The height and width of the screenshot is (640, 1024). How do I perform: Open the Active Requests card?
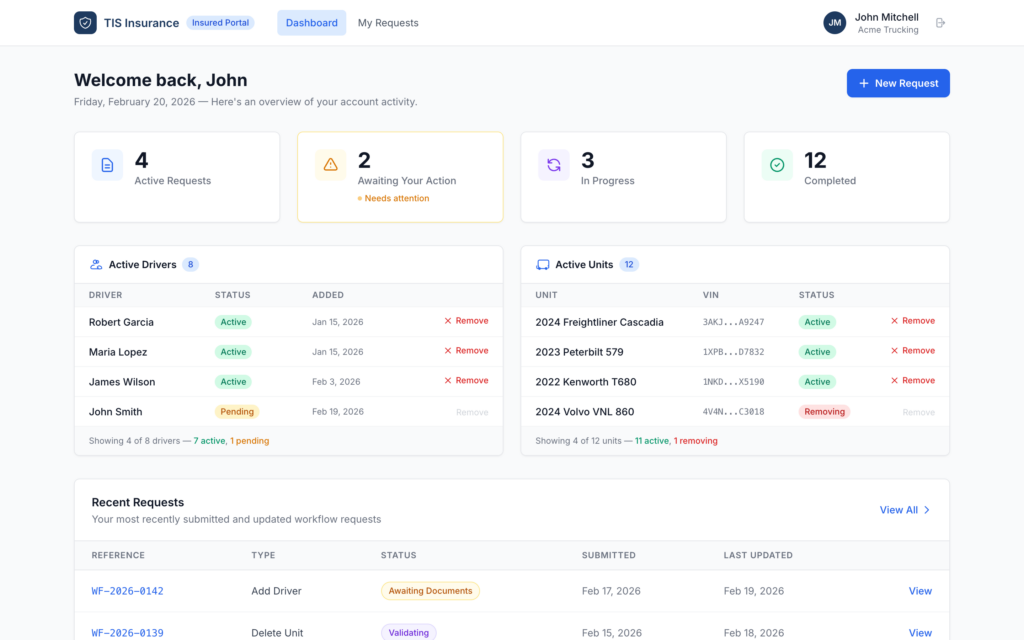coord(177,177)
